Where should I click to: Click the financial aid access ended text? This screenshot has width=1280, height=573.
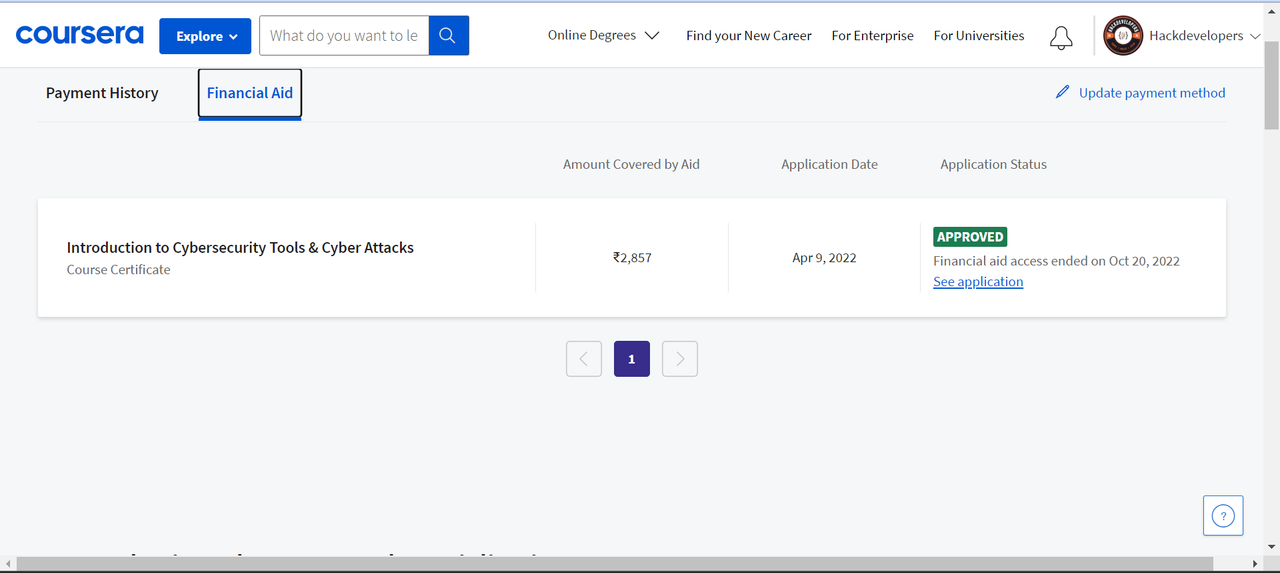point(1056,261)
